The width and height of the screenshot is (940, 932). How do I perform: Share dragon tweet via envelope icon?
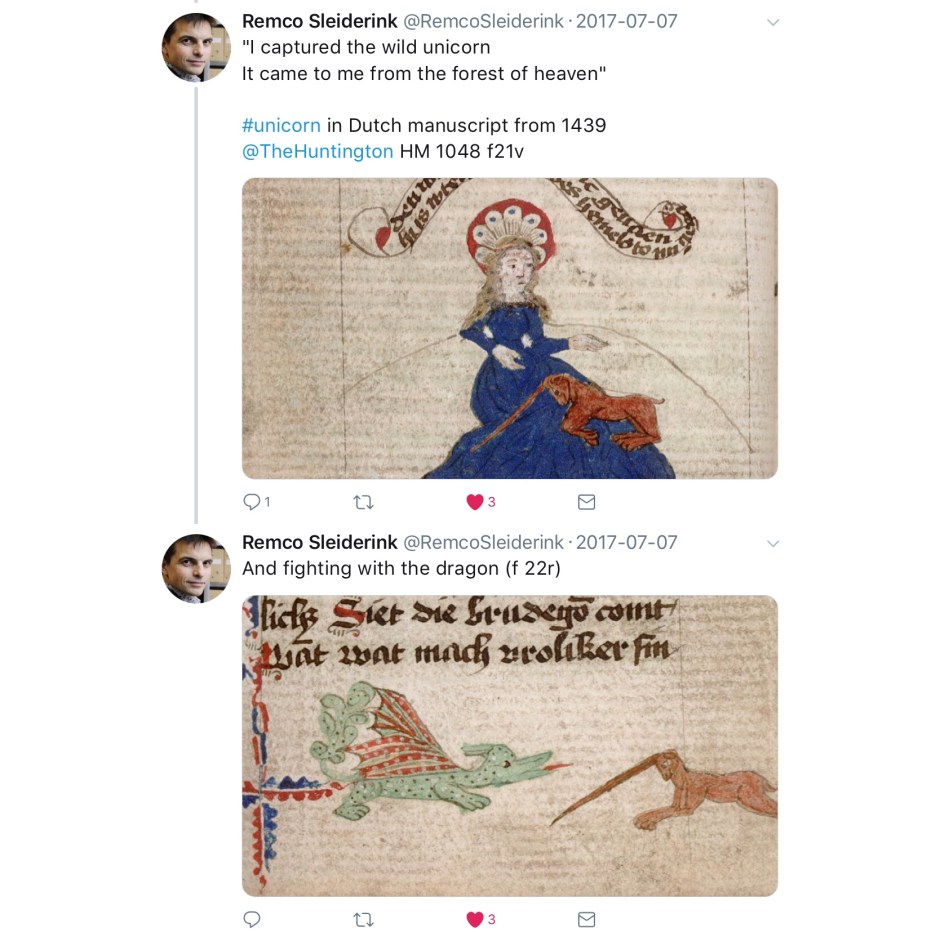pos(586,919)
